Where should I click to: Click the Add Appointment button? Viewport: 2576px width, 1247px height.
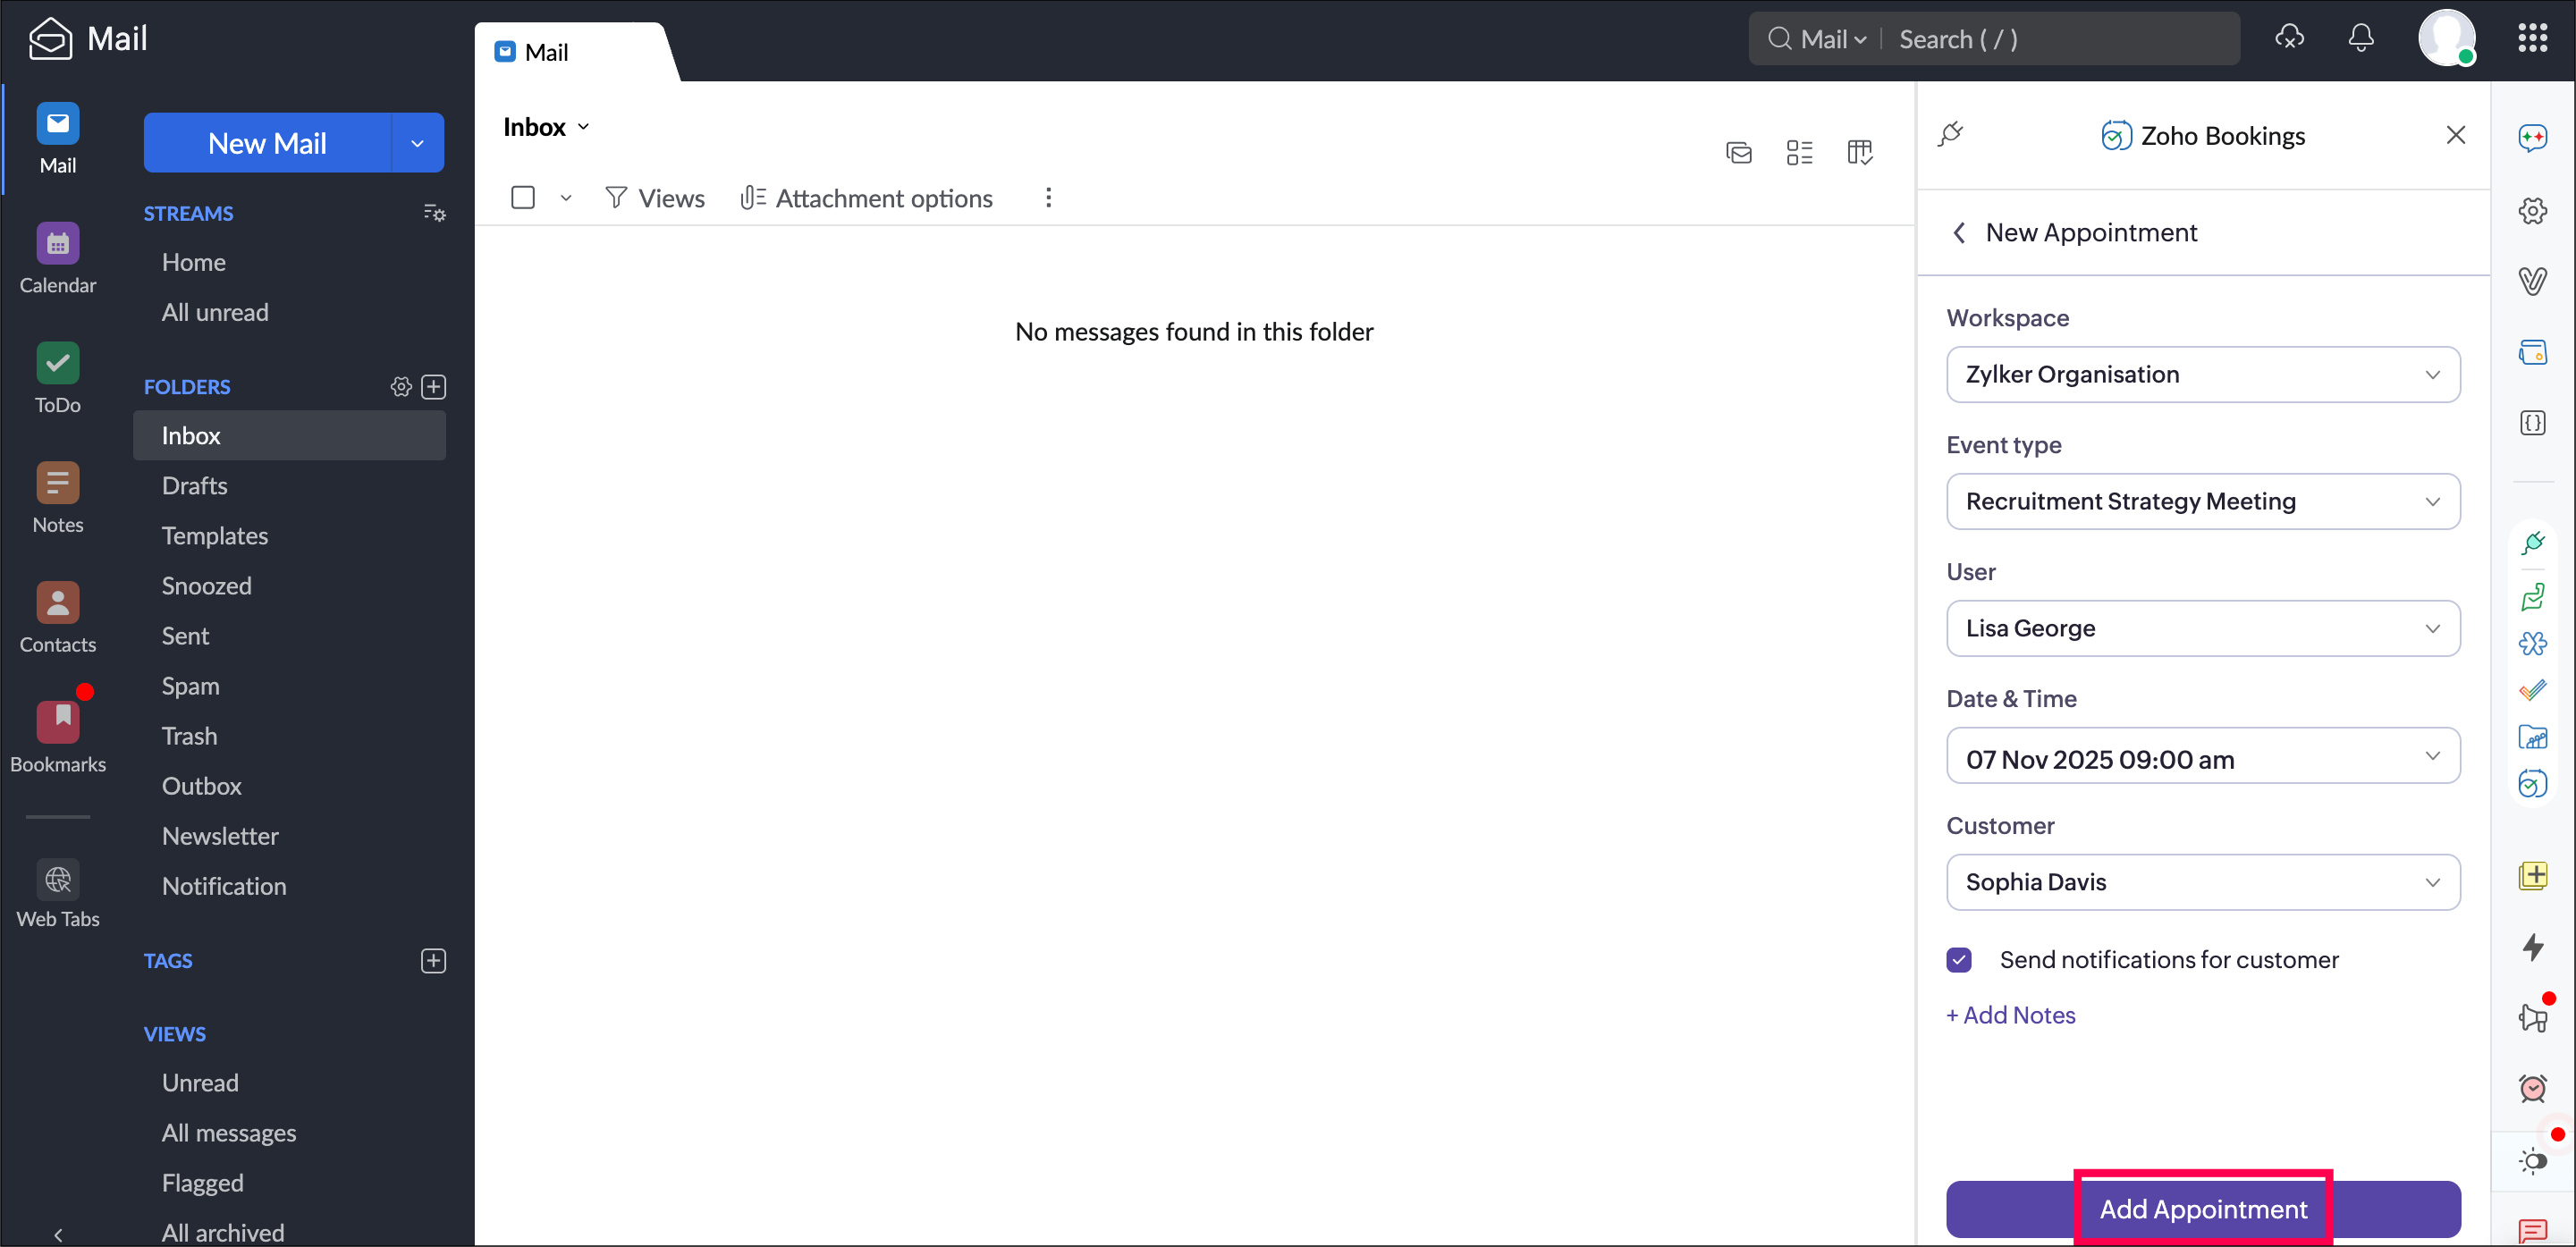coord(2202,1209)
